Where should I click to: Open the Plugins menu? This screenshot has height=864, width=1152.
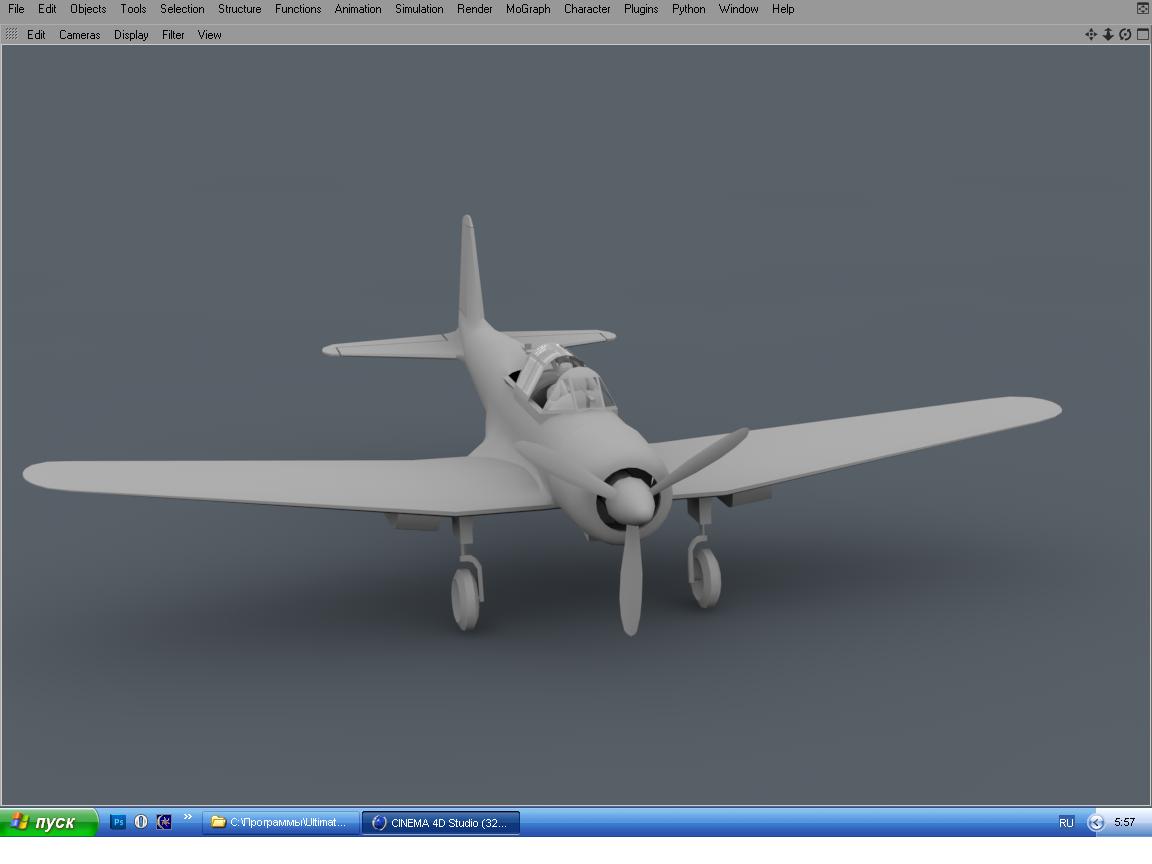(641, 9)
